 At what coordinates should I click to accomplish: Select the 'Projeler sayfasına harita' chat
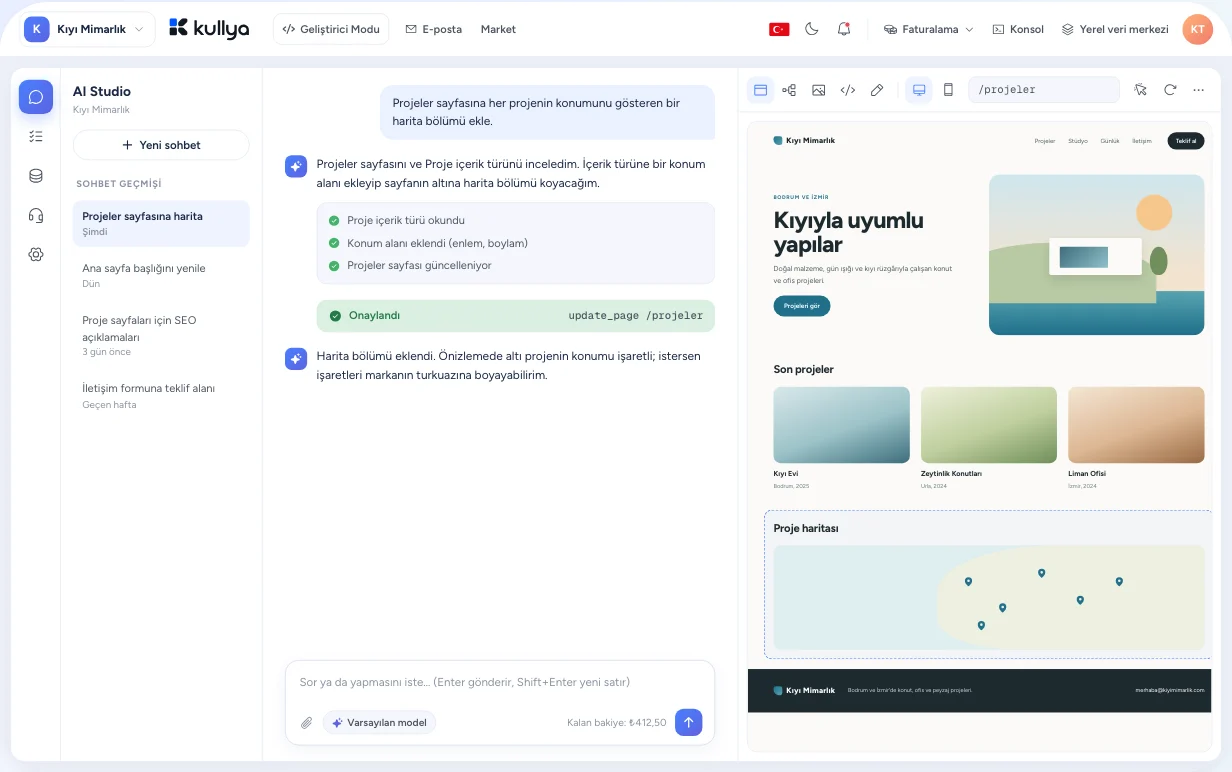pyautogui.click(x=161, y=223)
